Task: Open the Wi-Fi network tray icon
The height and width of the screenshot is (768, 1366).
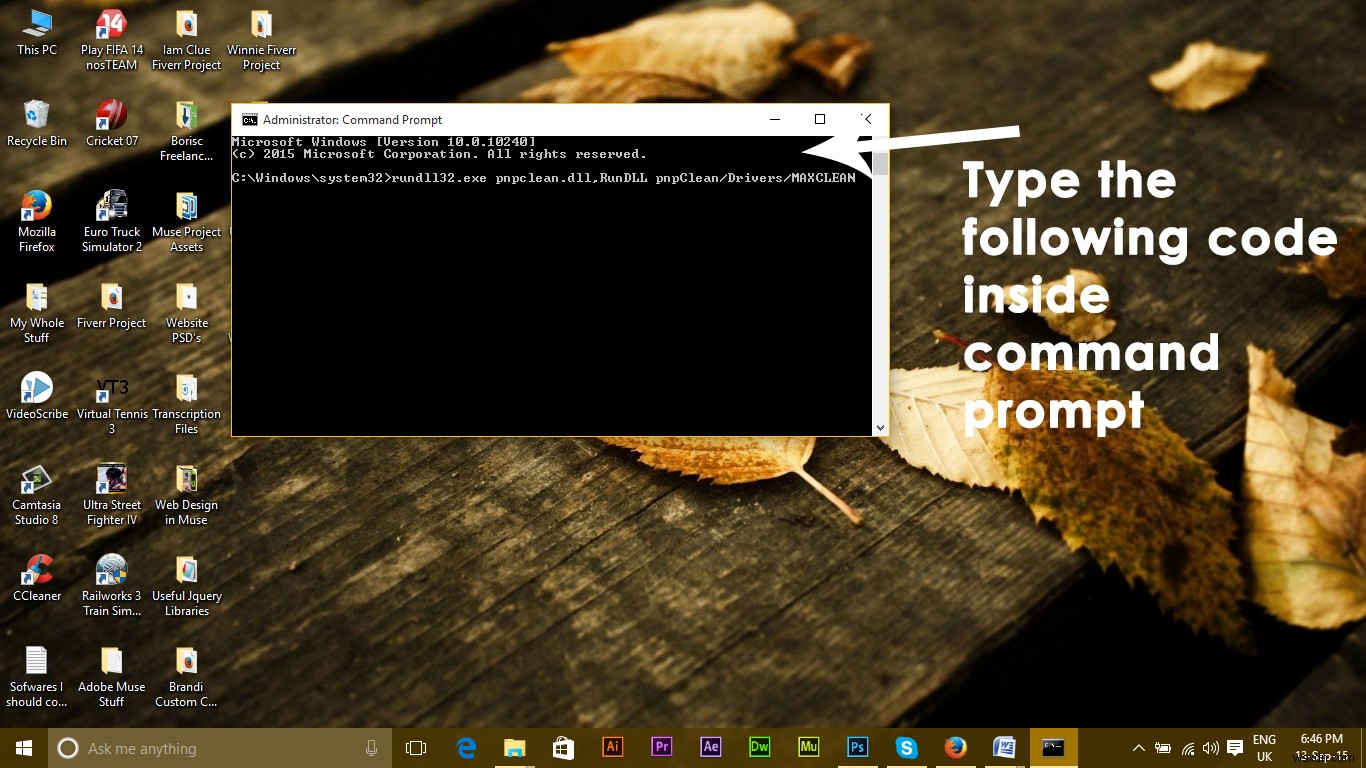Action: [x=1188, y=748]
